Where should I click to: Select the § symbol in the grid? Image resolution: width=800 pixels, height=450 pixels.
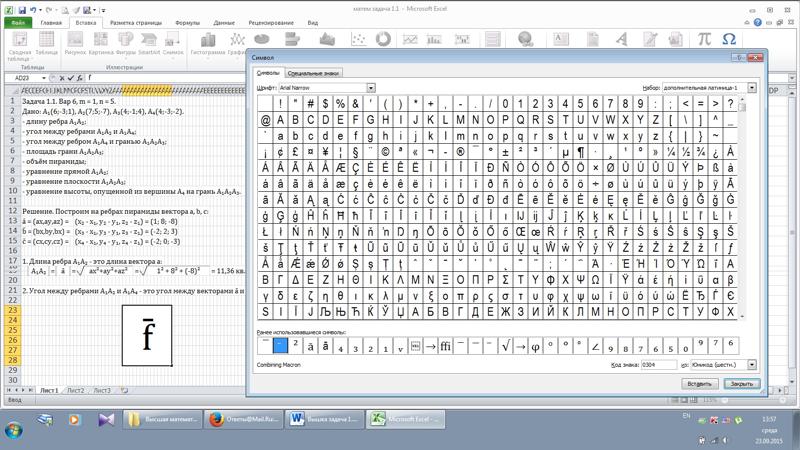point(355,152)
